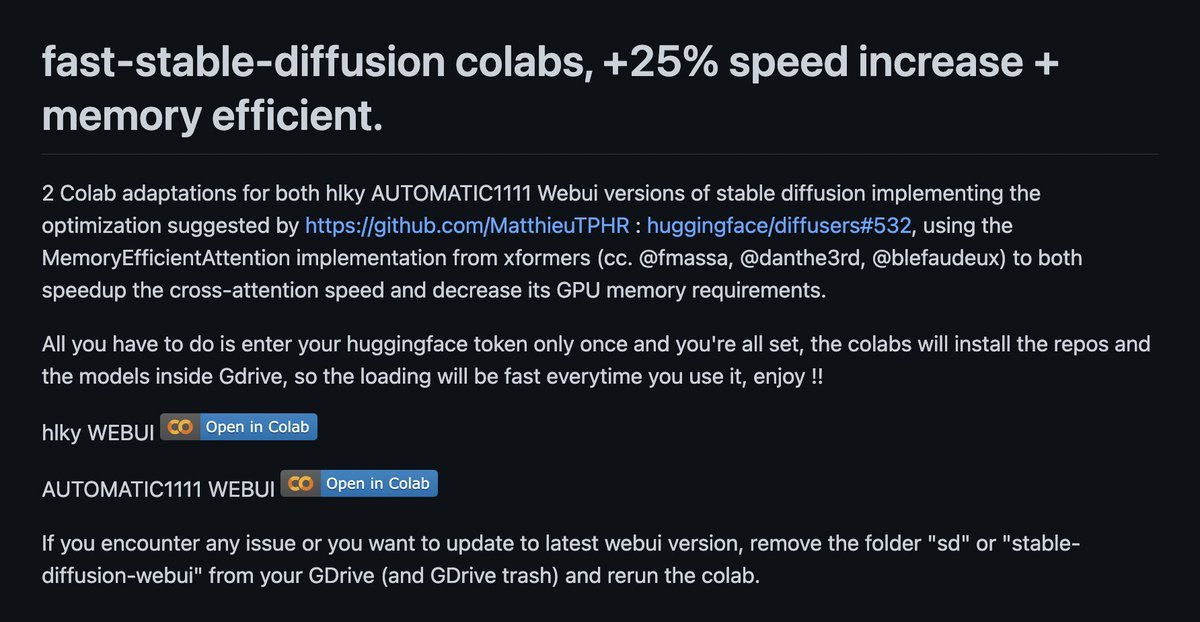Open the AUTOMATIC1111 WEBUI notebook in Colab
Image resolution: width=1200 pixels, height=622 pixels.
(378, 484)
